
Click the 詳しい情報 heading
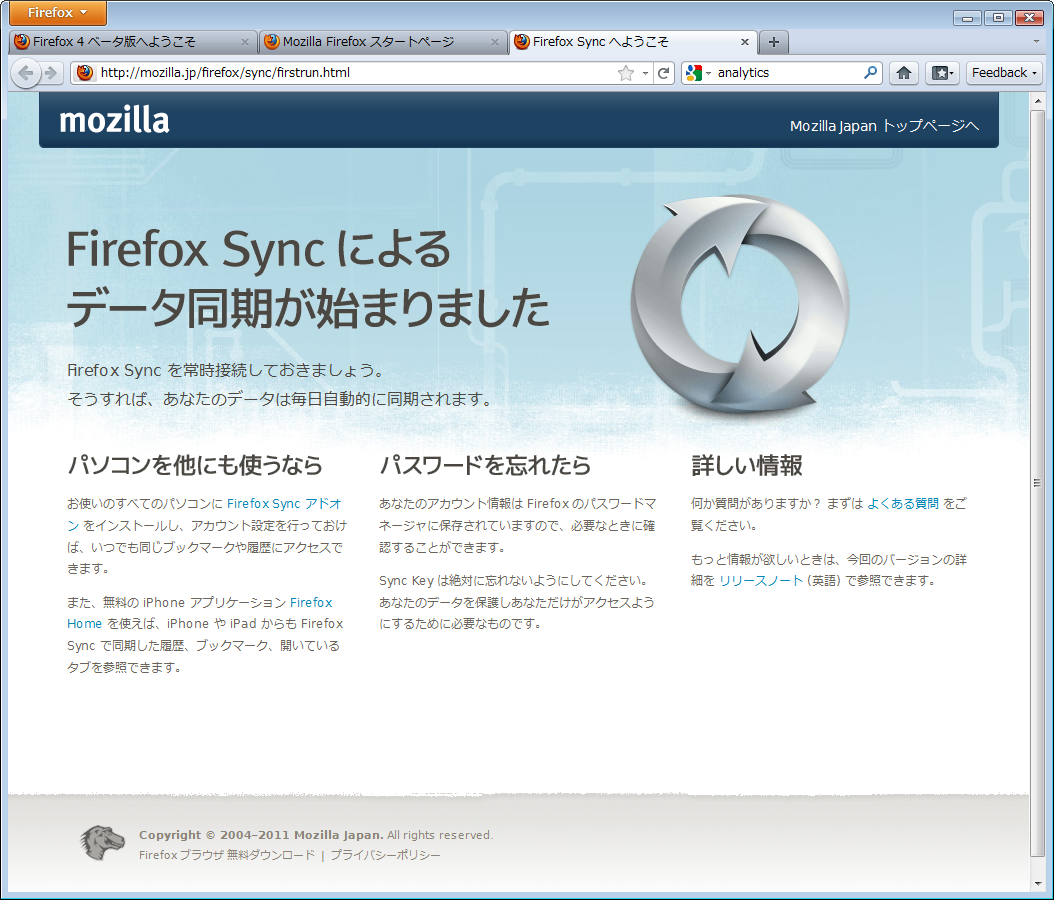pos(747,465)
